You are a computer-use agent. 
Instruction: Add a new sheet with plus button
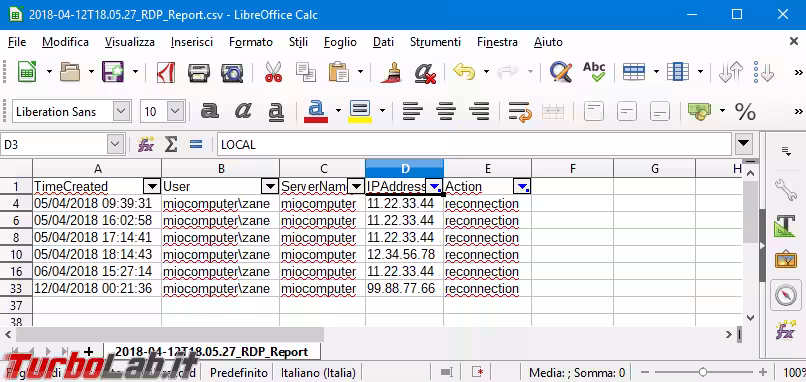(x=88, y=352)
